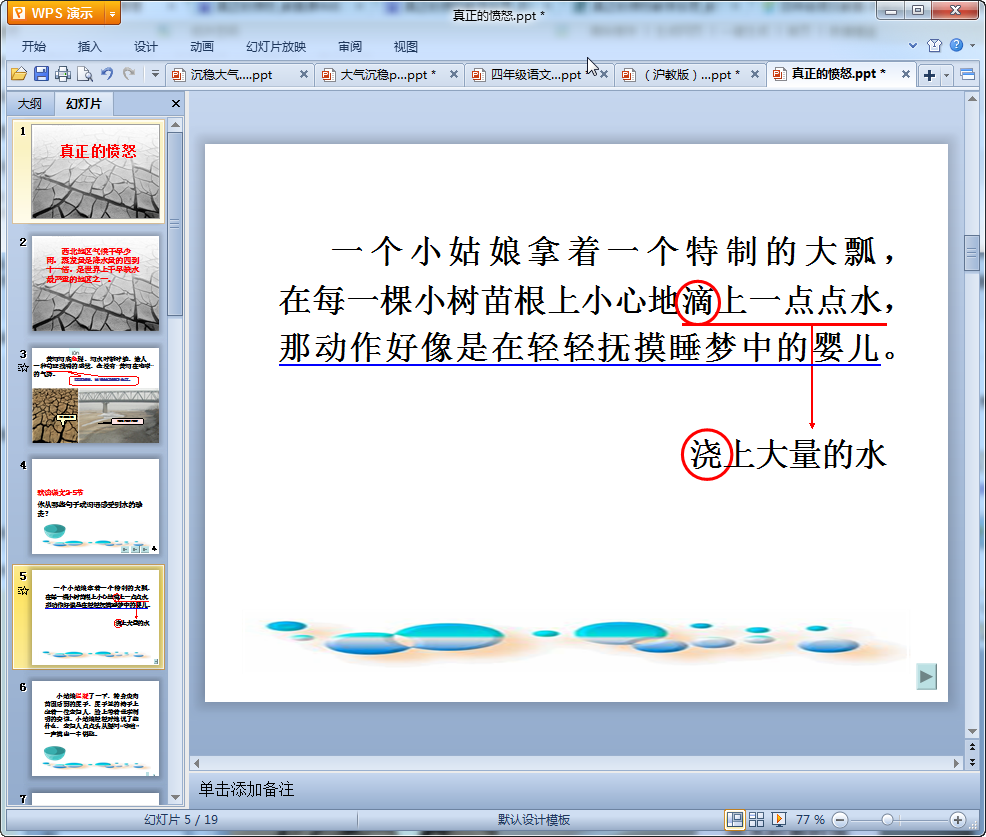The width and height of the screenshot is (986, 837).
Task: Click the Open folder icon
Action: coord(19,74)
